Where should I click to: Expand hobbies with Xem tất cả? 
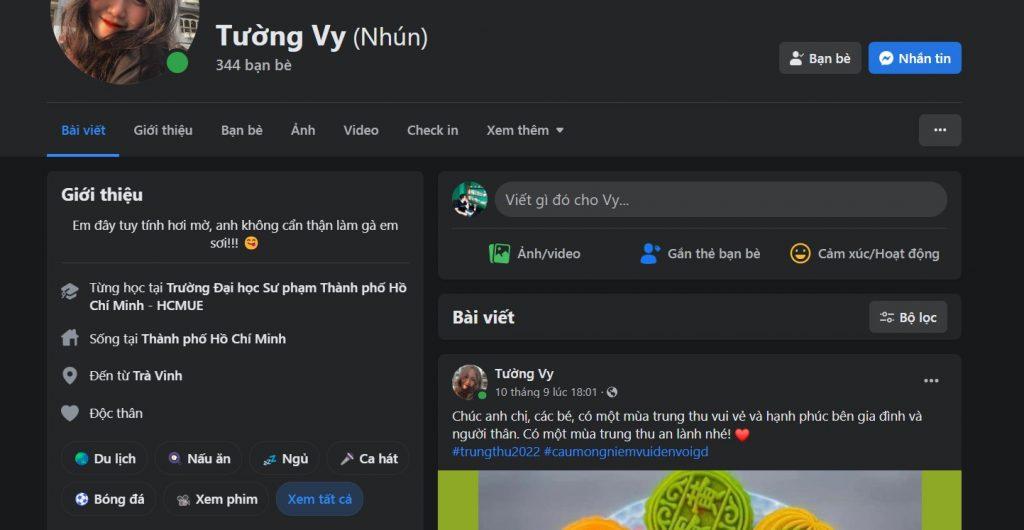tap(319, 499)
